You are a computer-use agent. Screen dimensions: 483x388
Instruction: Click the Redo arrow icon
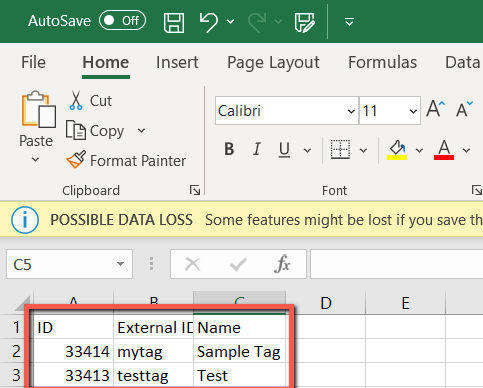(x=257, y=22)
